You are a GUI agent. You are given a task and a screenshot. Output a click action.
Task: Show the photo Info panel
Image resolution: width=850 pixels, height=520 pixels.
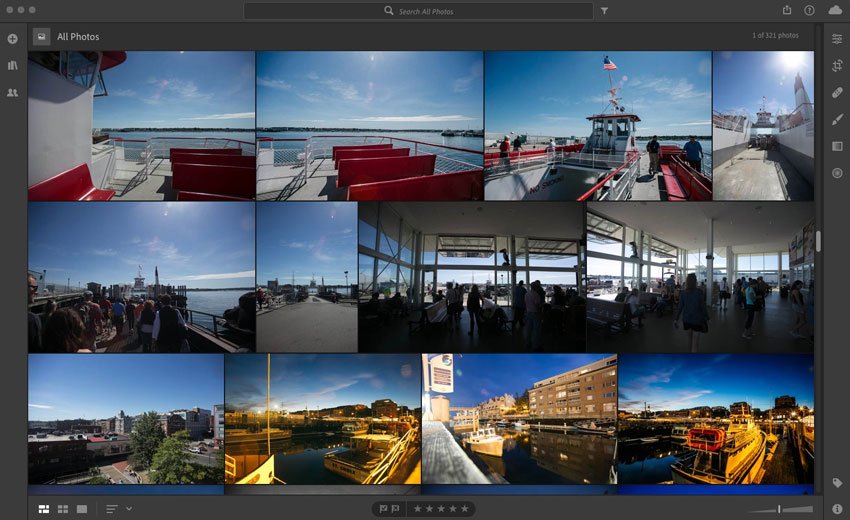click(837, 509)
